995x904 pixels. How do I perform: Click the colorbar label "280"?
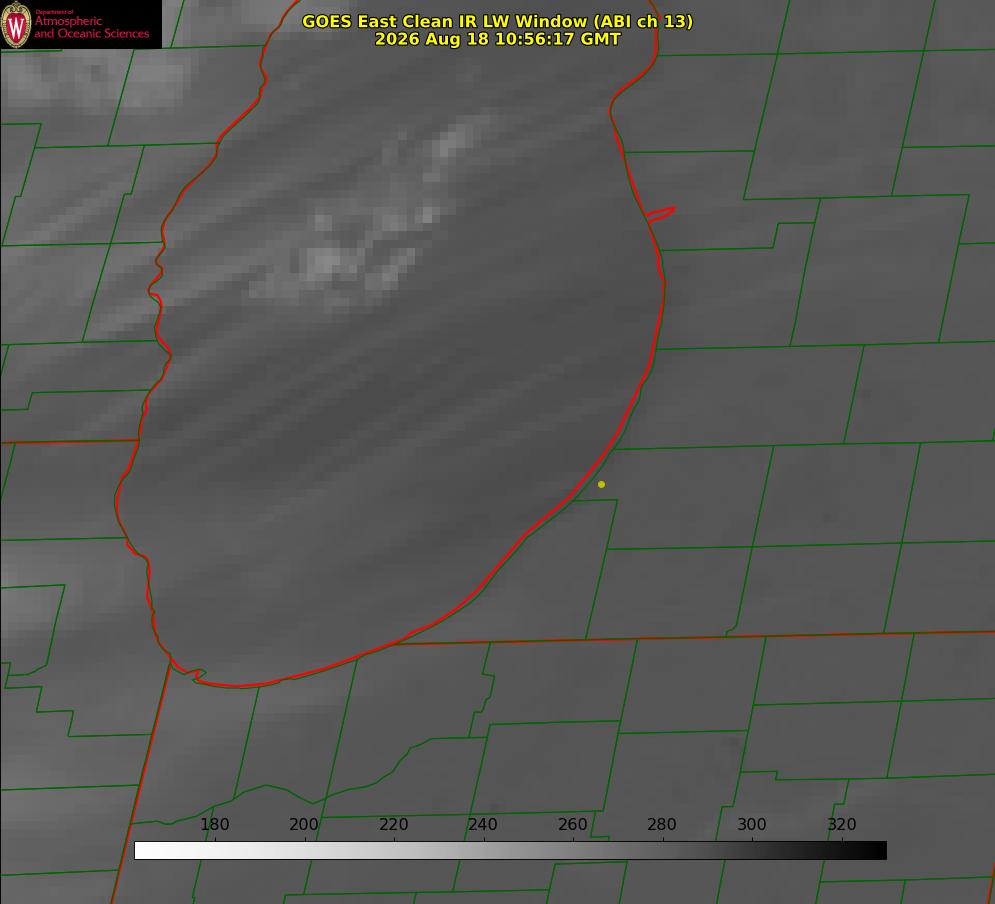pos(662,824)
